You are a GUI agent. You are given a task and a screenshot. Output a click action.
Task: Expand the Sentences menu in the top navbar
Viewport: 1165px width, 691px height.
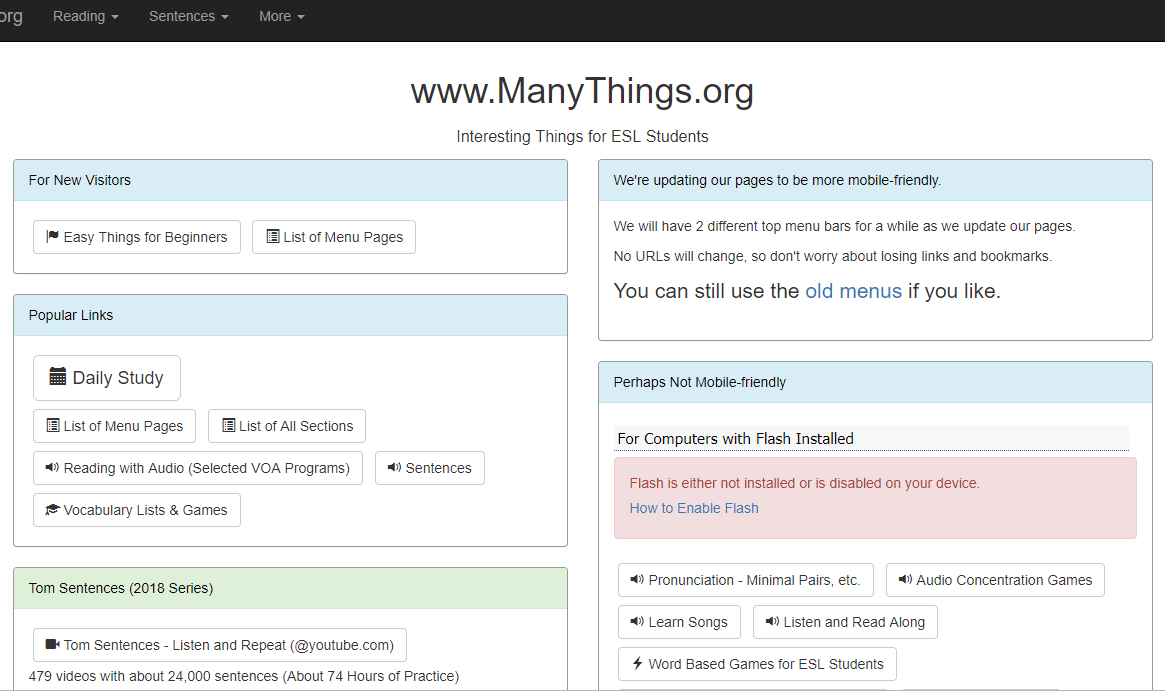[189, 16]
